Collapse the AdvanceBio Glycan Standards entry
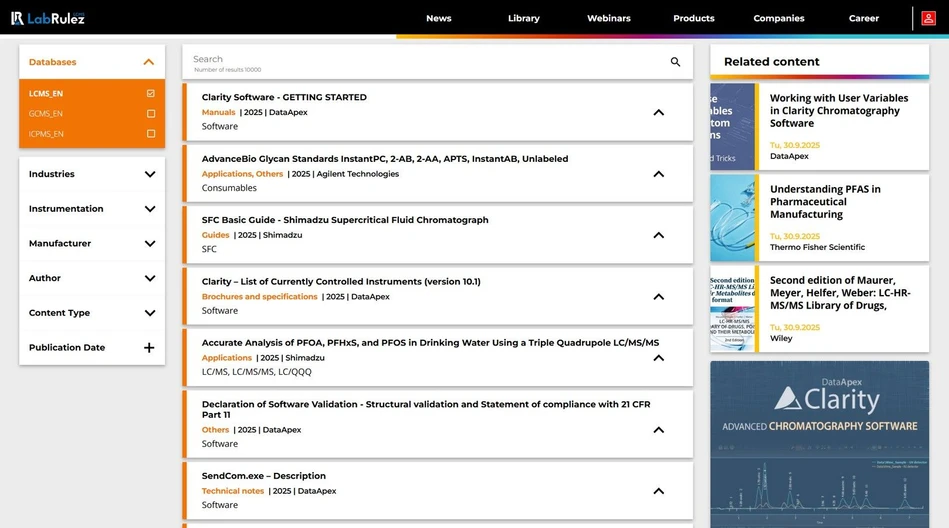 pos(658,174)
